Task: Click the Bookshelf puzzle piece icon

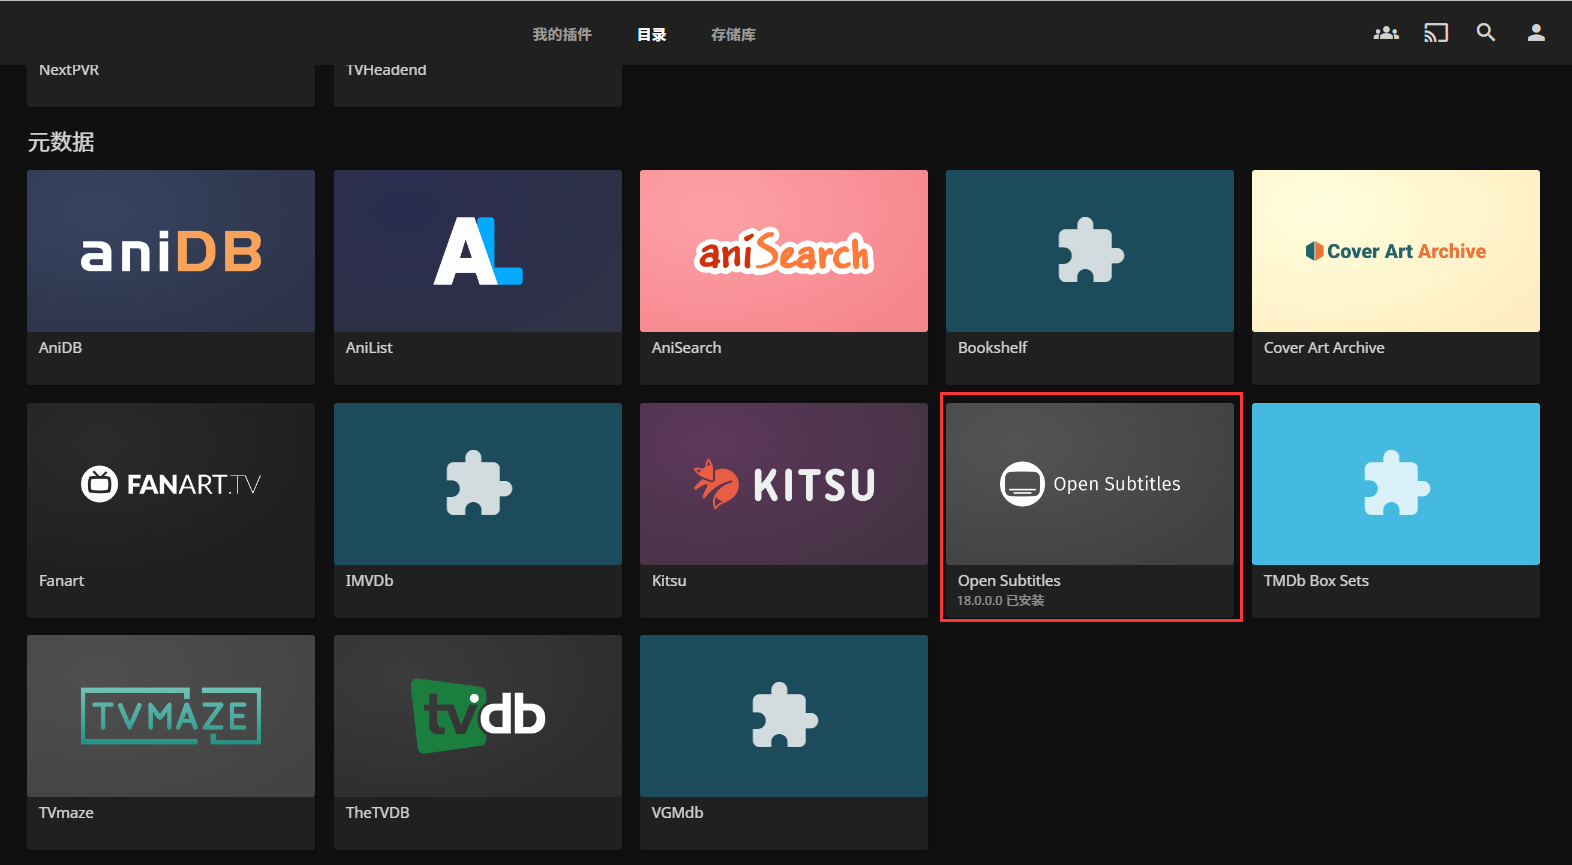Action: tap(1089, 251)
